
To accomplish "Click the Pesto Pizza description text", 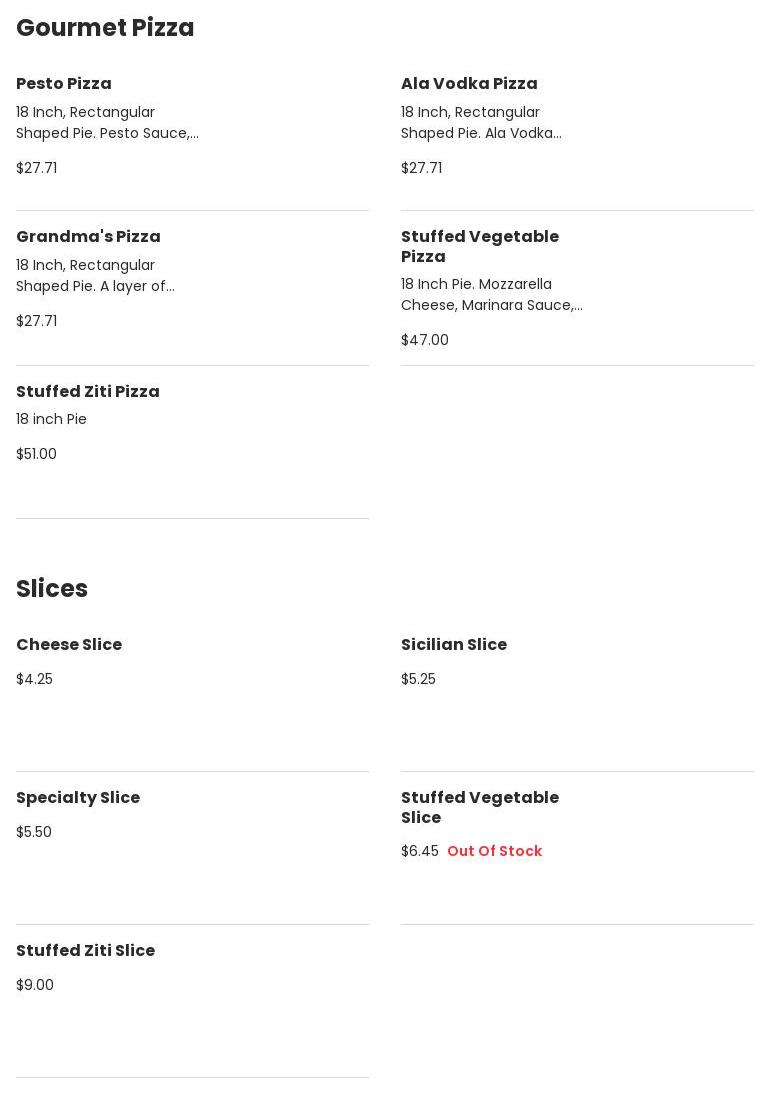I will 107,123.
